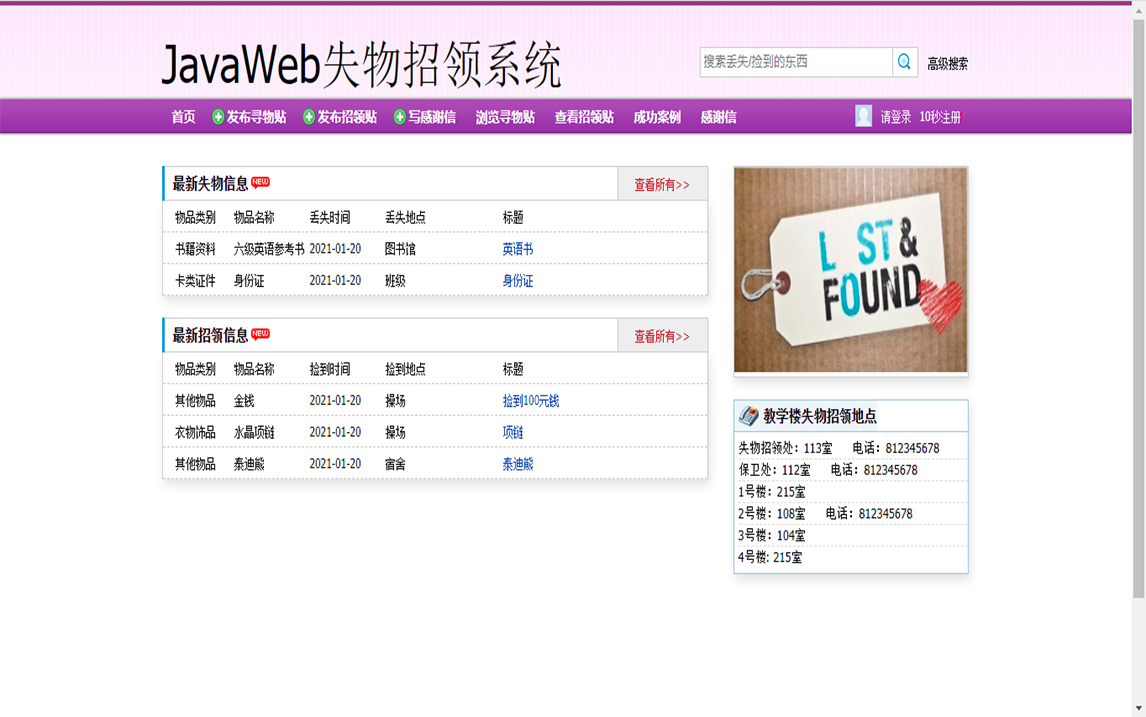Click the 最新招领信息 panel heading
Image resolution: width=1146 pixels, height=717 pixels.
click(210, 335)
